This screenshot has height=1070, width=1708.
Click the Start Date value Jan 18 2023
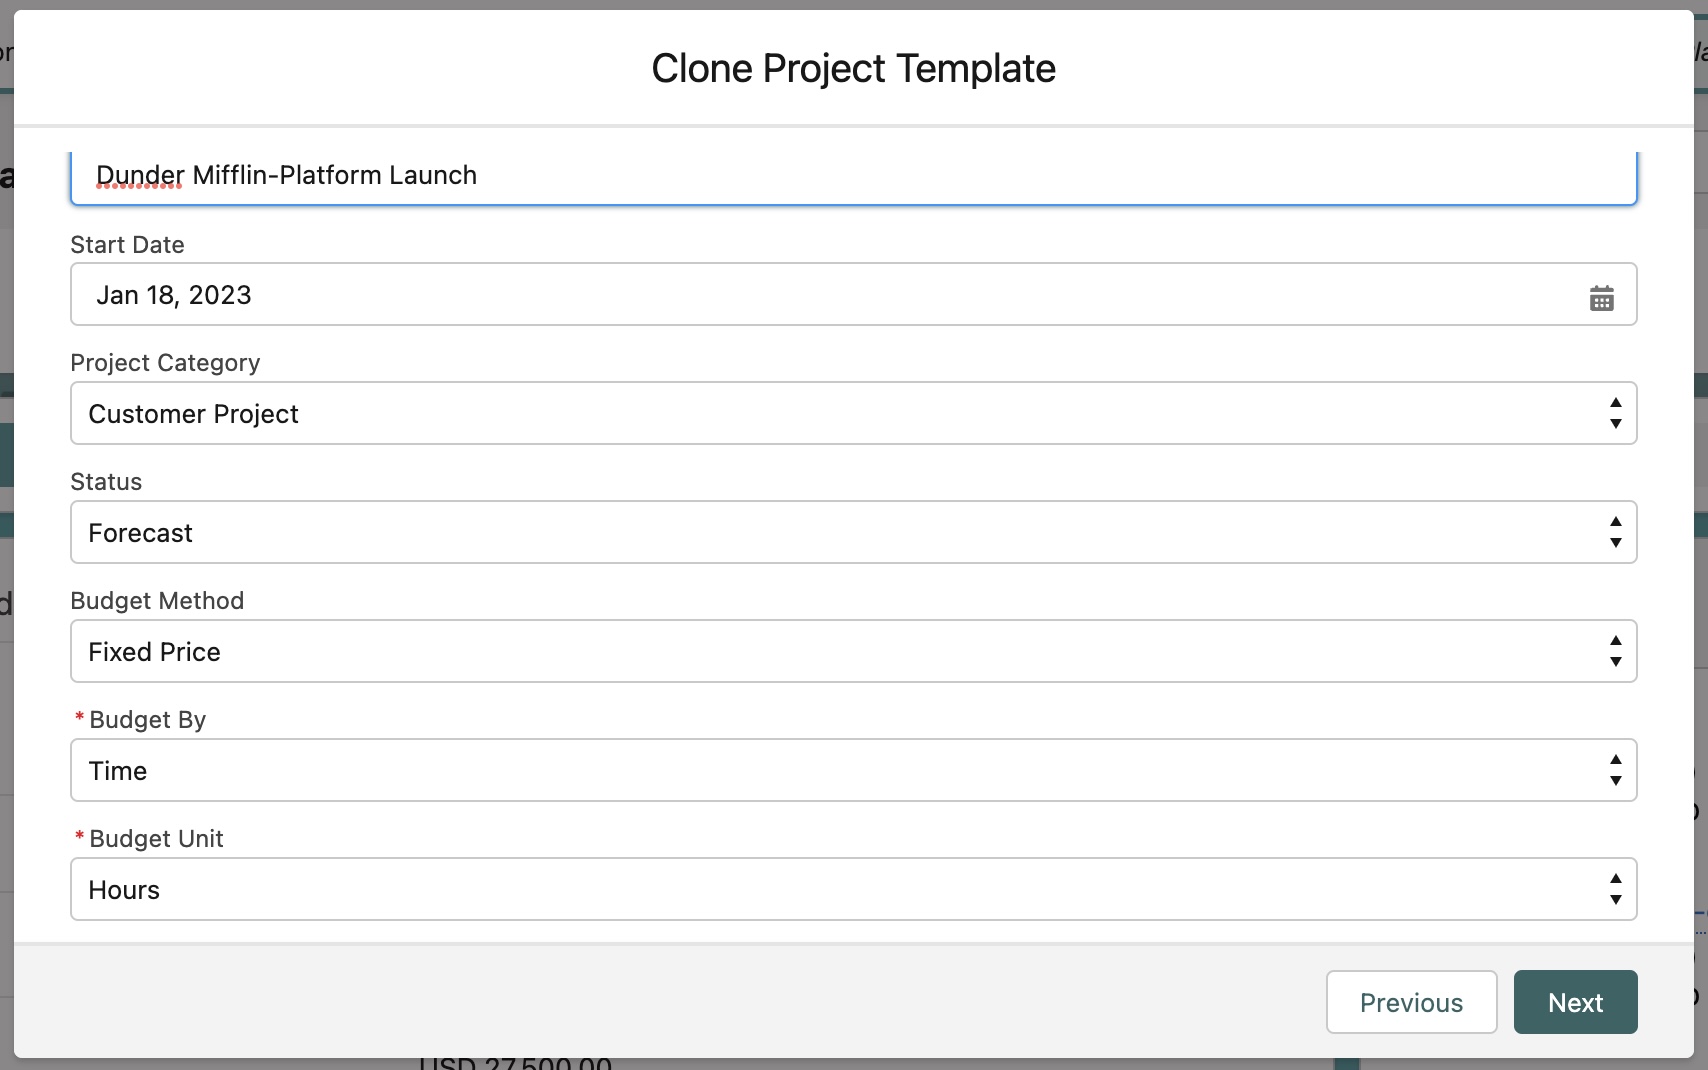pyautogui.click(x=174, y=294)
